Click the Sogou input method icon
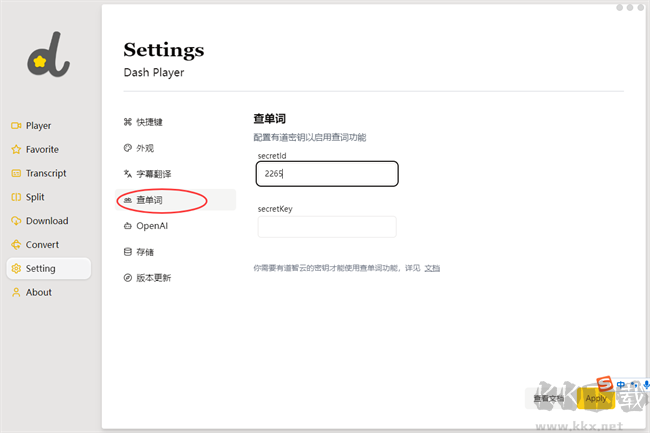This screenshot has width=650, height=433. (x=604, y=384)
